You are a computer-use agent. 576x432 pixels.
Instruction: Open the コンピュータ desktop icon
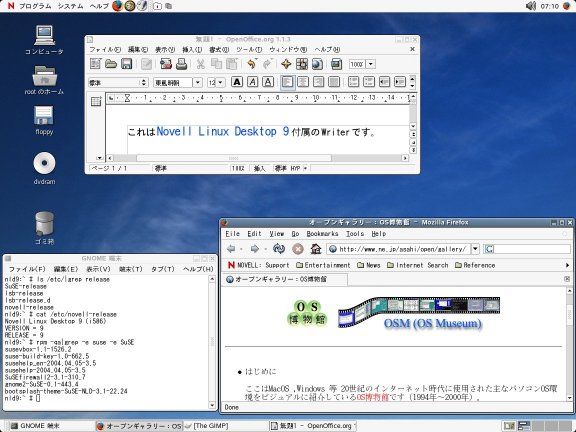click(x=44, y=40)
